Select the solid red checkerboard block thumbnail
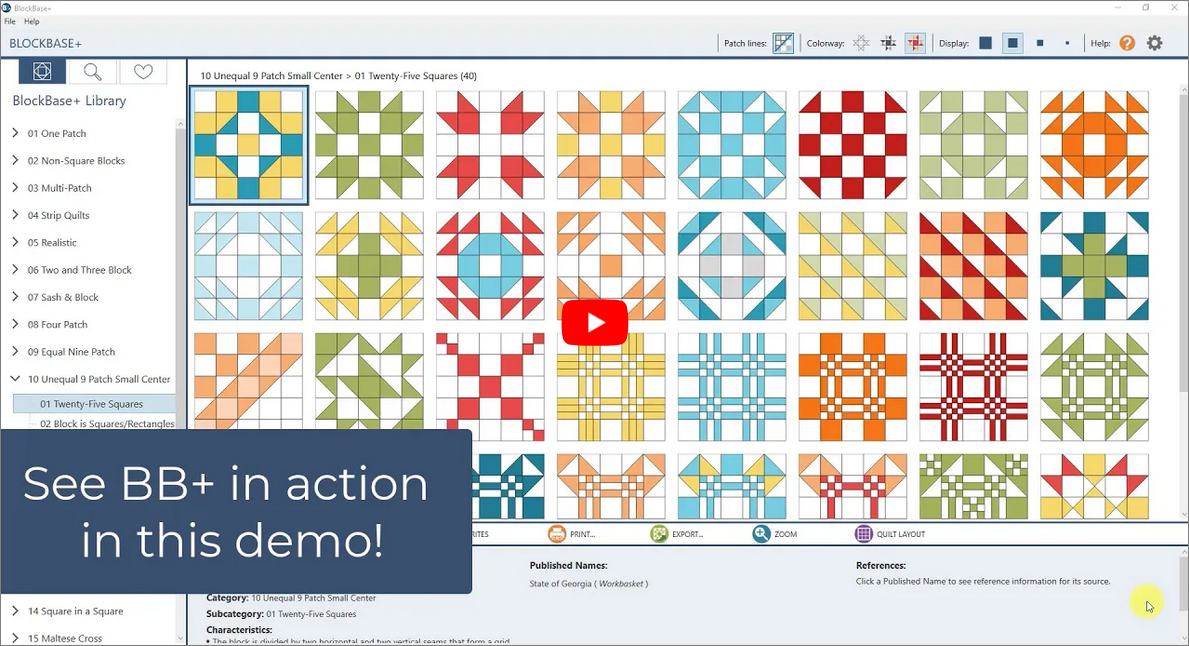 852,145
